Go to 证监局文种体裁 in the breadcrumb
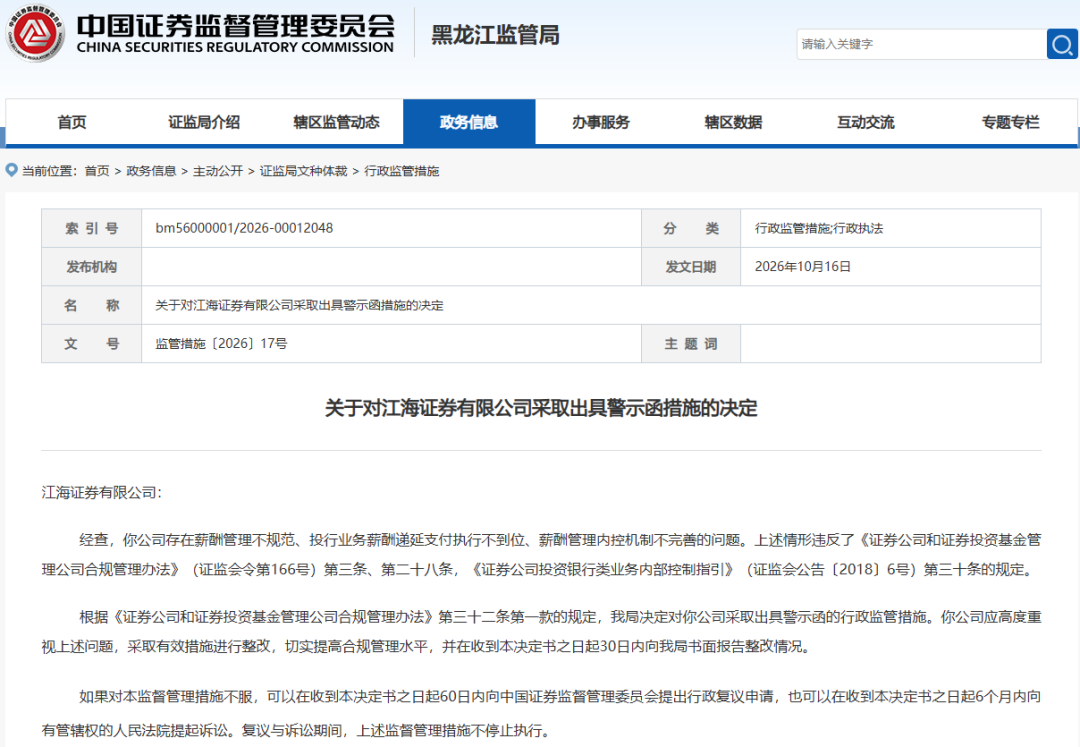The height and width of the screenshot is (747, 1080). pyautogui.click(x=303, y=171)
